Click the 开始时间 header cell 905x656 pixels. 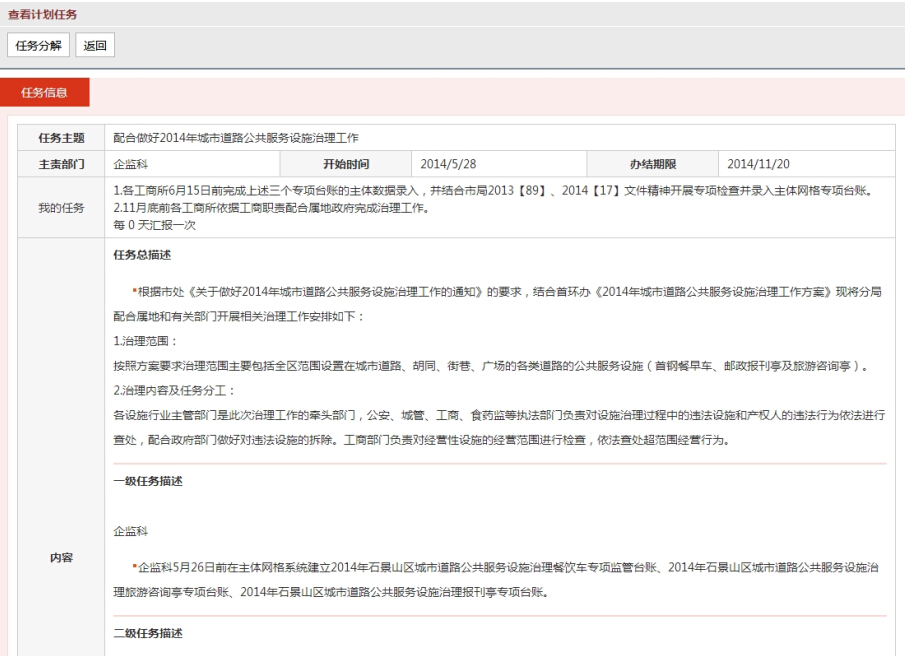(x=347, y=163)
